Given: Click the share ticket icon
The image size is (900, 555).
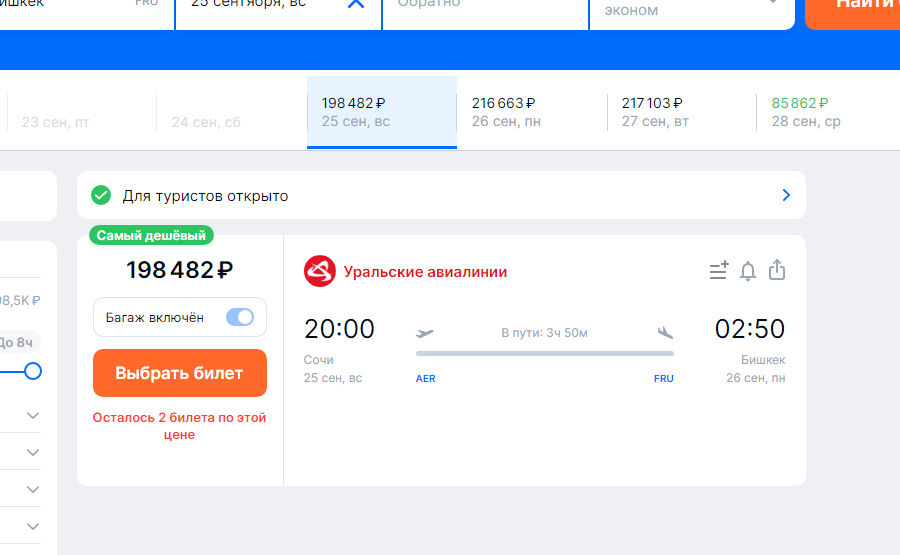Looking at the screenshot, I should tap(777, 270).
